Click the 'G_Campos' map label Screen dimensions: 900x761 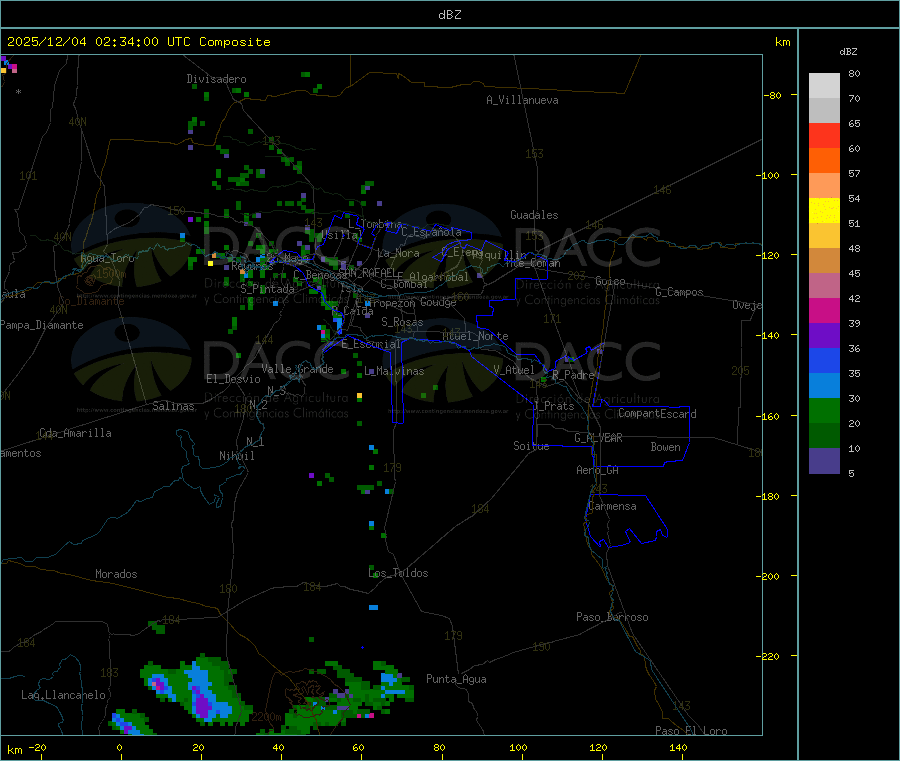pyautogui.click(x=679, y=292)
